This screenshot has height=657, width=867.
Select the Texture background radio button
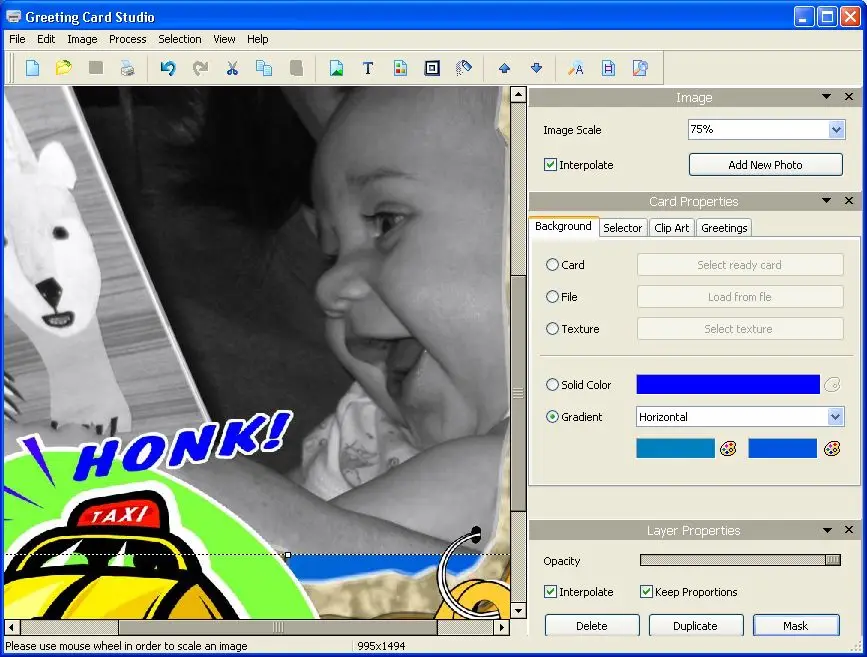552,329
